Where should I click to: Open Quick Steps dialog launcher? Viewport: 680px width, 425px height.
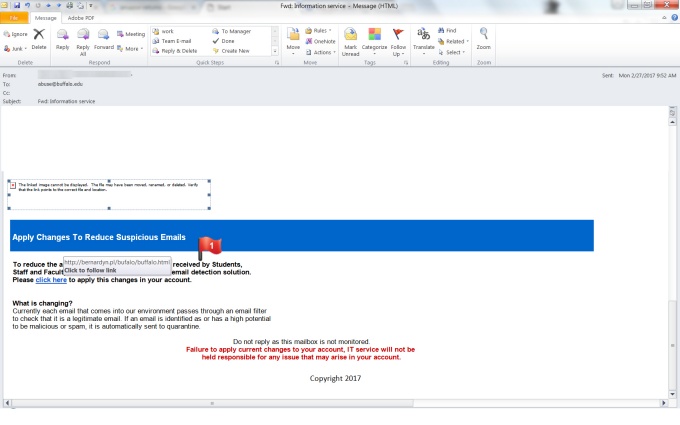[277, 63]
